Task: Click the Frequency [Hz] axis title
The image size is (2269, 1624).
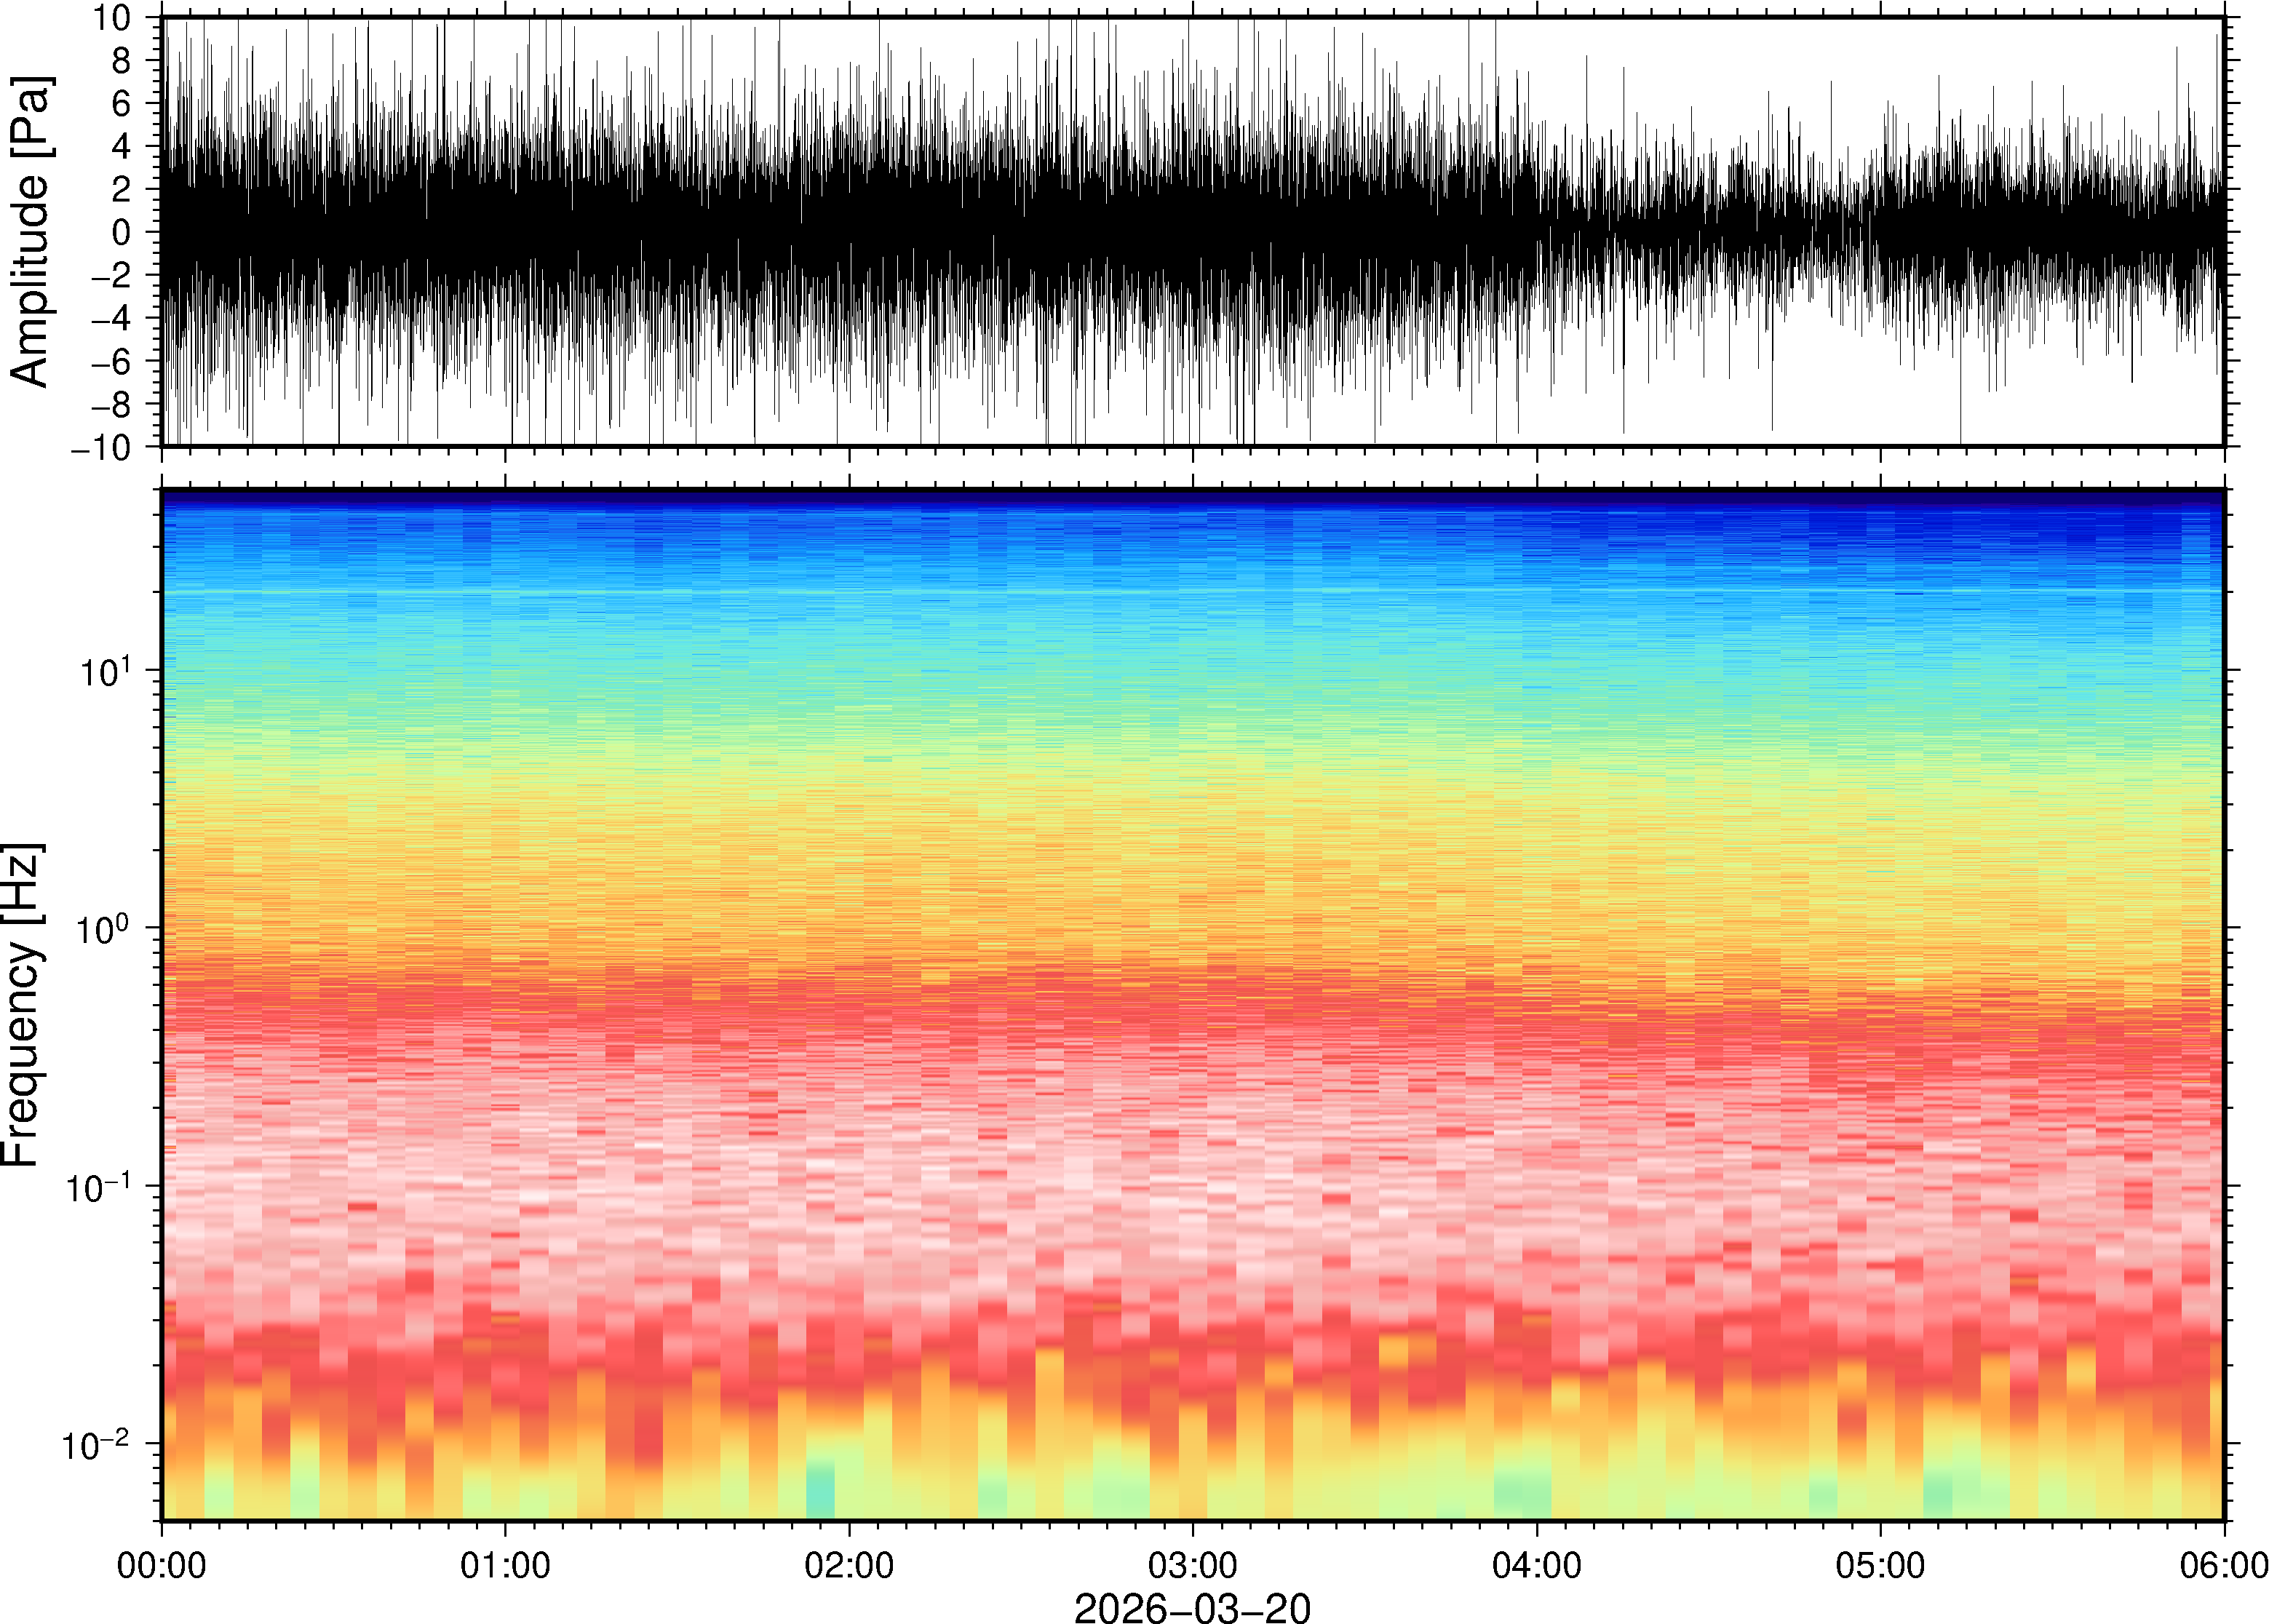Action: (x=22, y=1005)
